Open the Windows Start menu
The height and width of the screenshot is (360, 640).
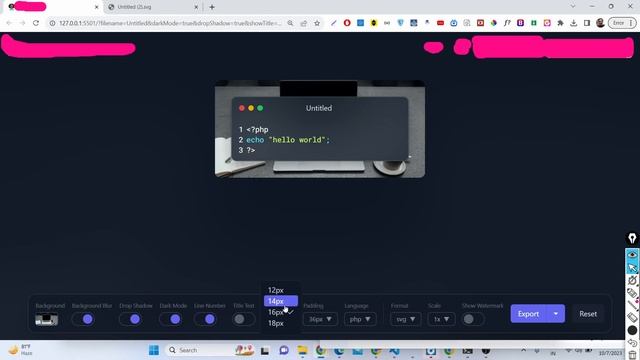tap(154, 350)
